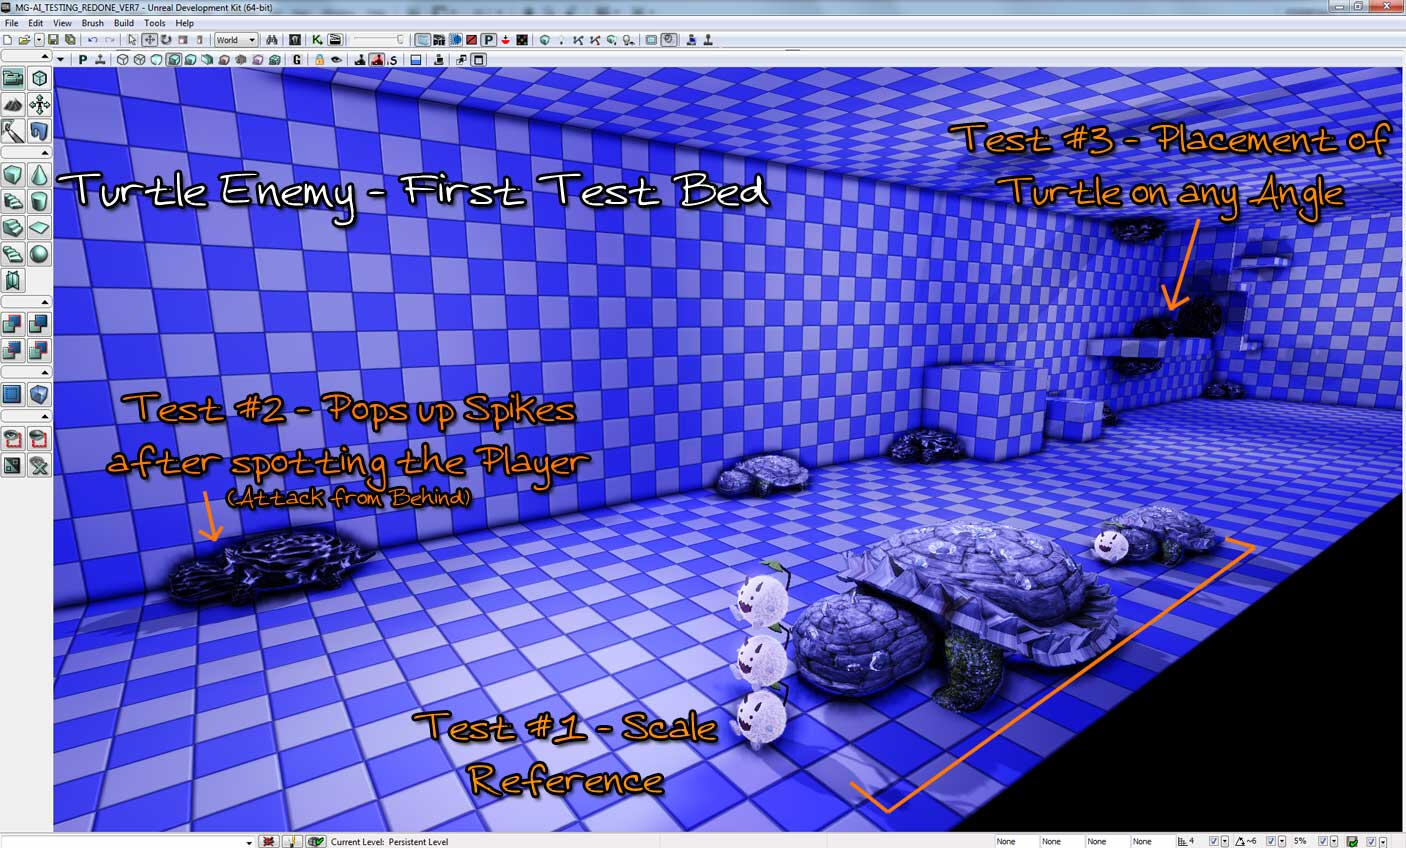Open the Build menu
The height and width of the screenshot is (848, 1406).
click(124, 23)
